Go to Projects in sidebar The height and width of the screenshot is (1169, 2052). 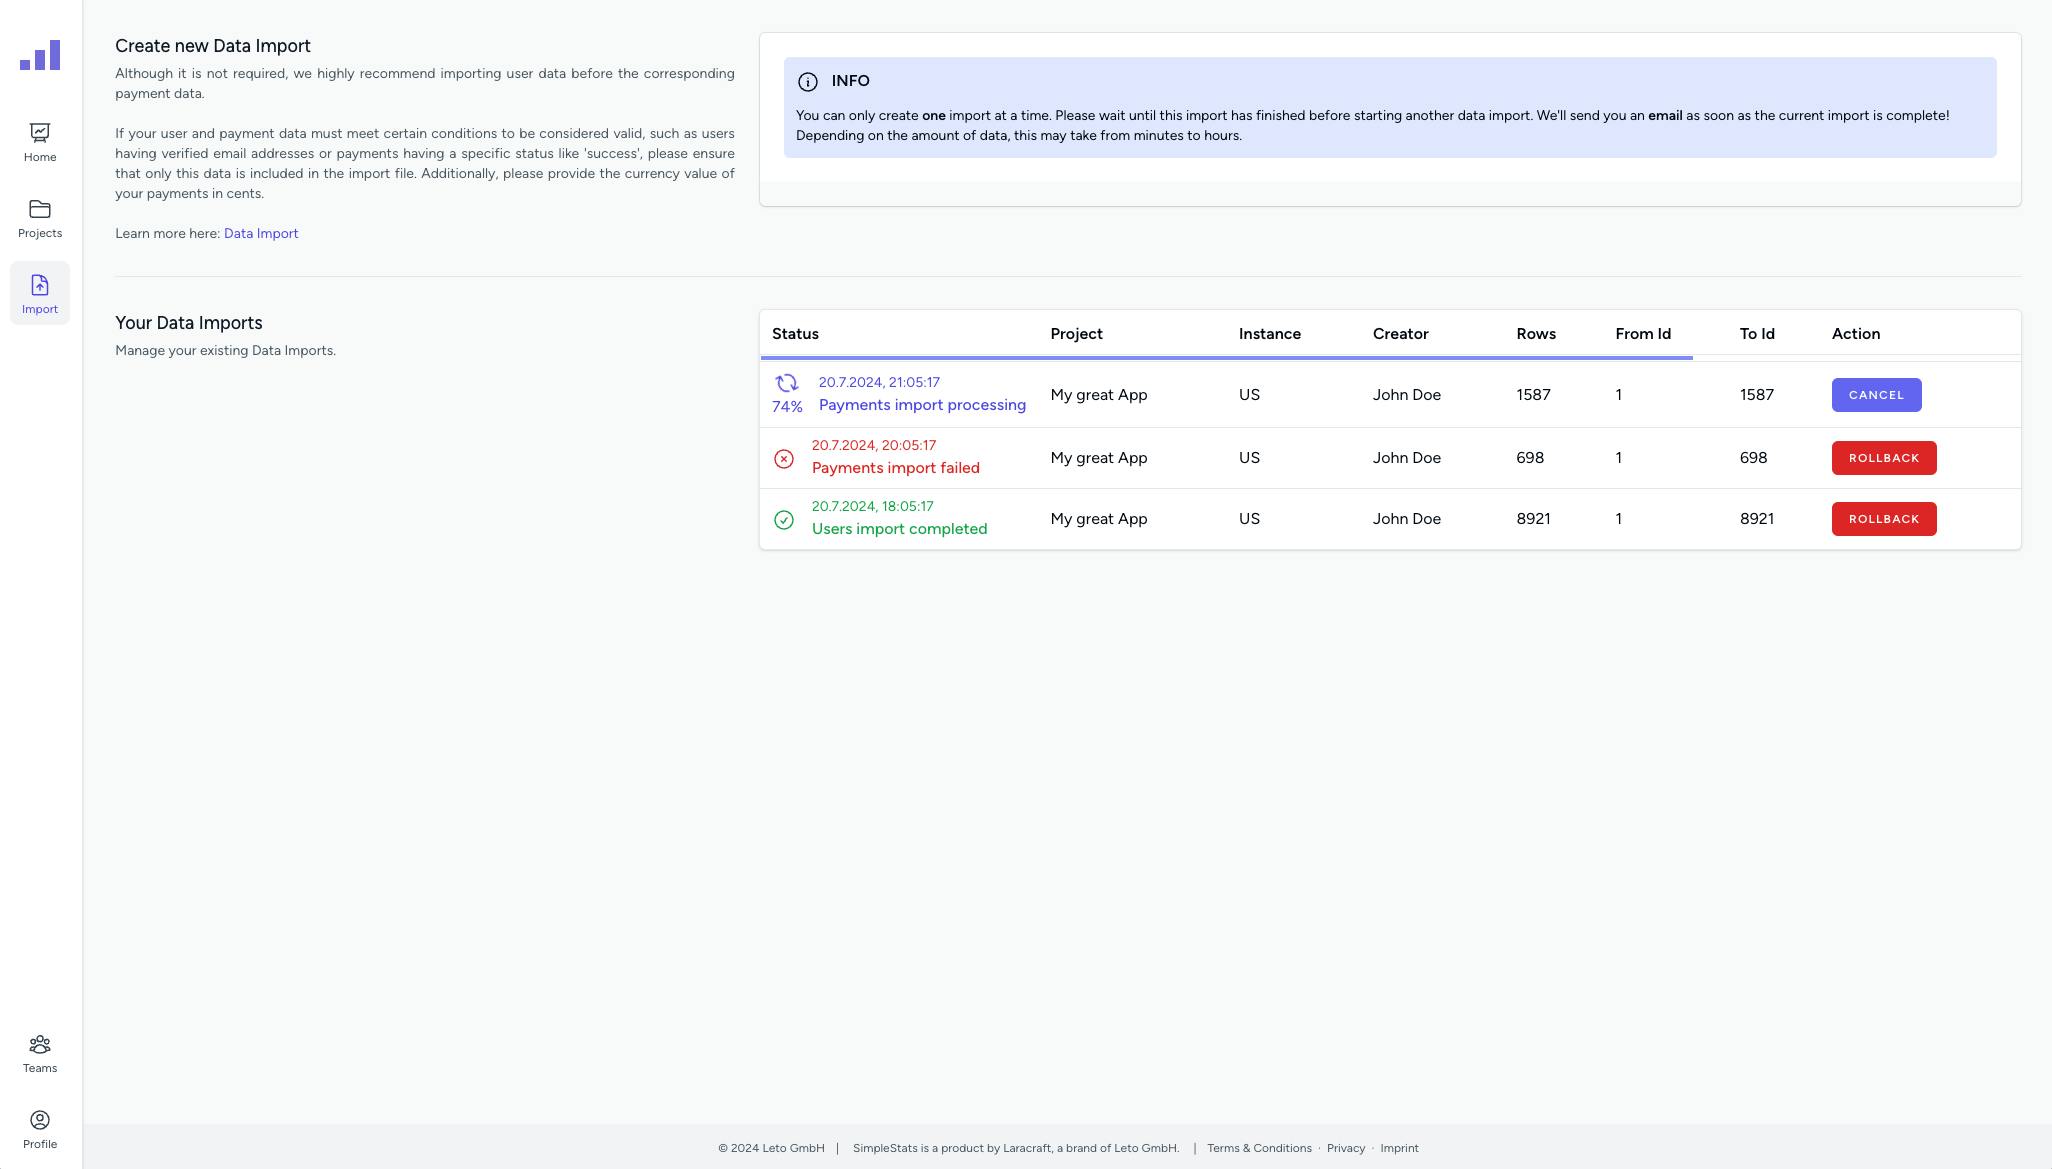(x=40, y=219)
